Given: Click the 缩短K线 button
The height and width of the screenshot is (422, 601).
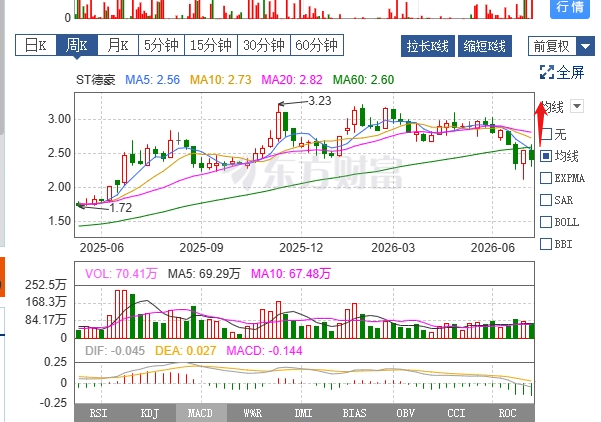Looking at the screenshot, I should click(484, 46).
